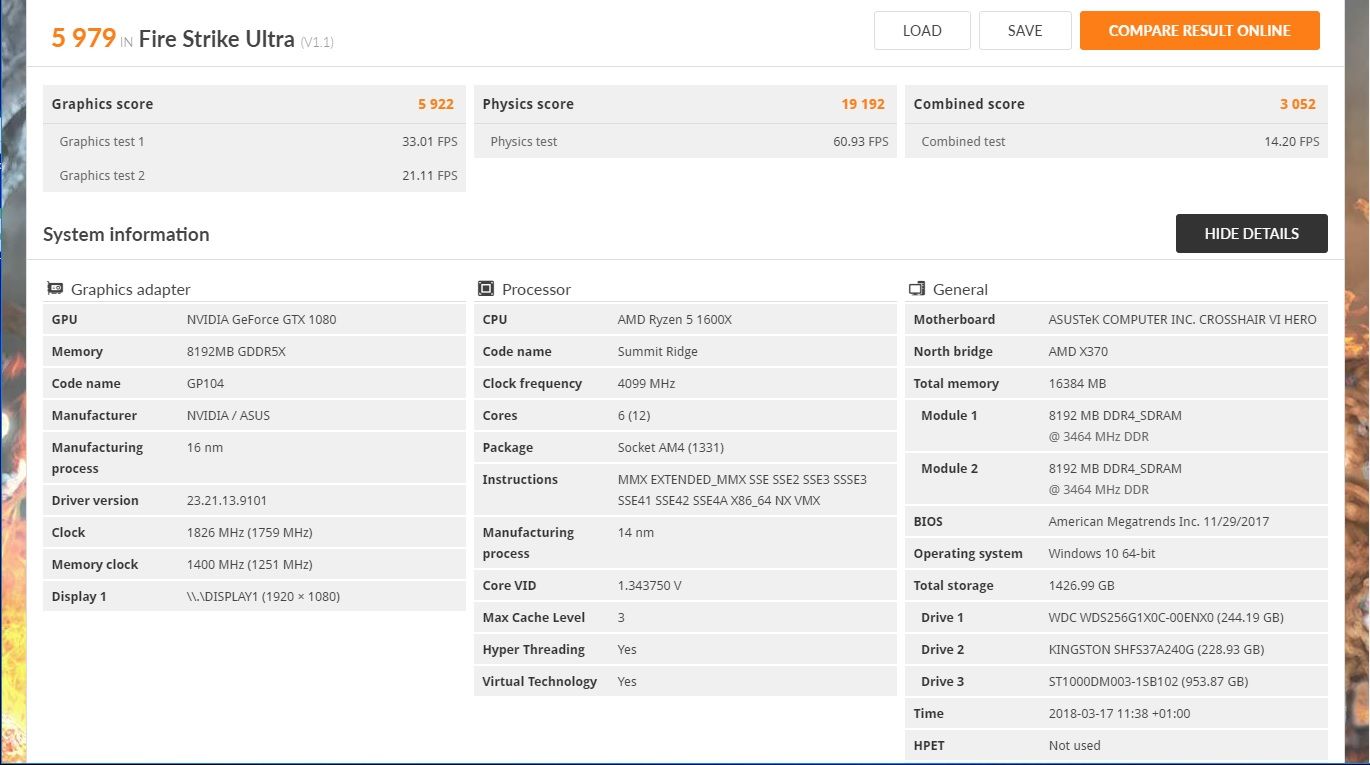The height and width of the screenshot is (765, 1370).
Task: Select CPU manufacturing process 14 nm
Action: pos(636,533)
